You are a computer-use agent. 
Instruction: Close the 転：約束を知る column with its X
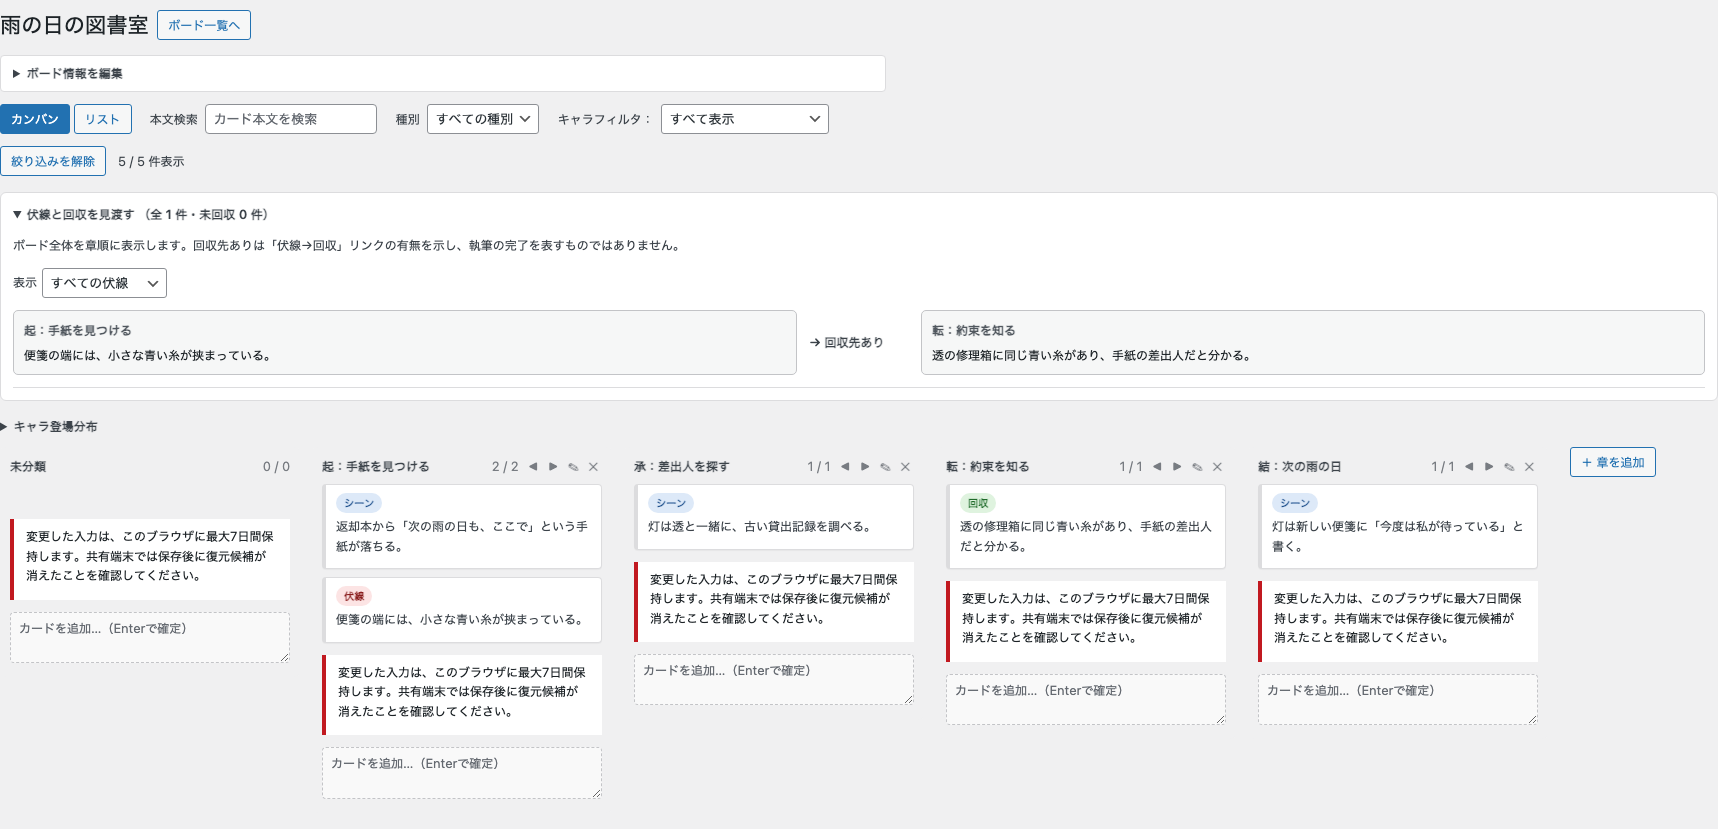pos(1217,467)
